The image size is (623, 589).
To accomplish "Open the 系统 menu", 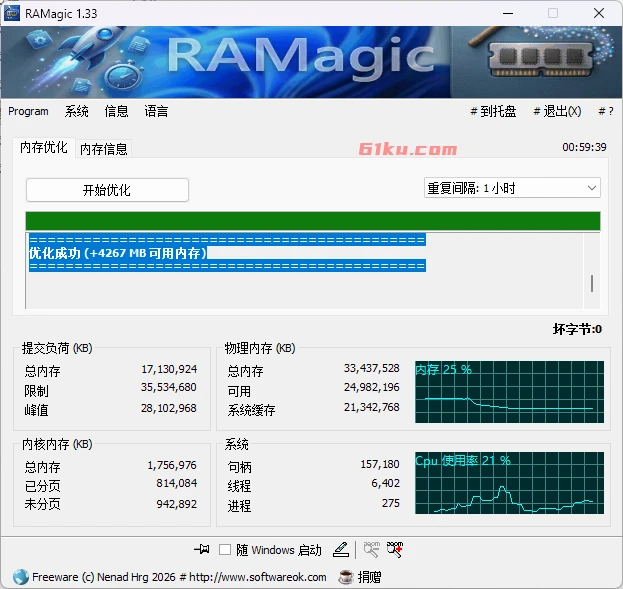I will click(77, 111).
